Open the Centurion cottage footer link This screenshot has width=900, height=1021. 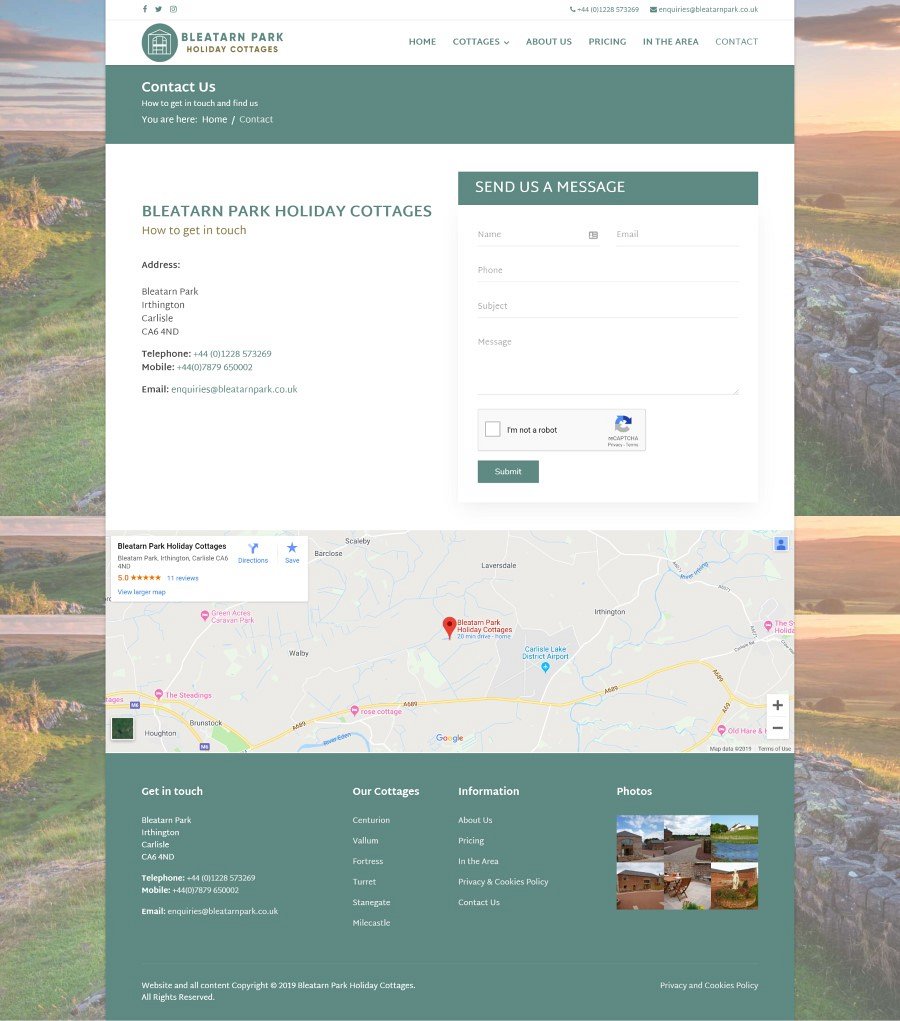(371, 820)
